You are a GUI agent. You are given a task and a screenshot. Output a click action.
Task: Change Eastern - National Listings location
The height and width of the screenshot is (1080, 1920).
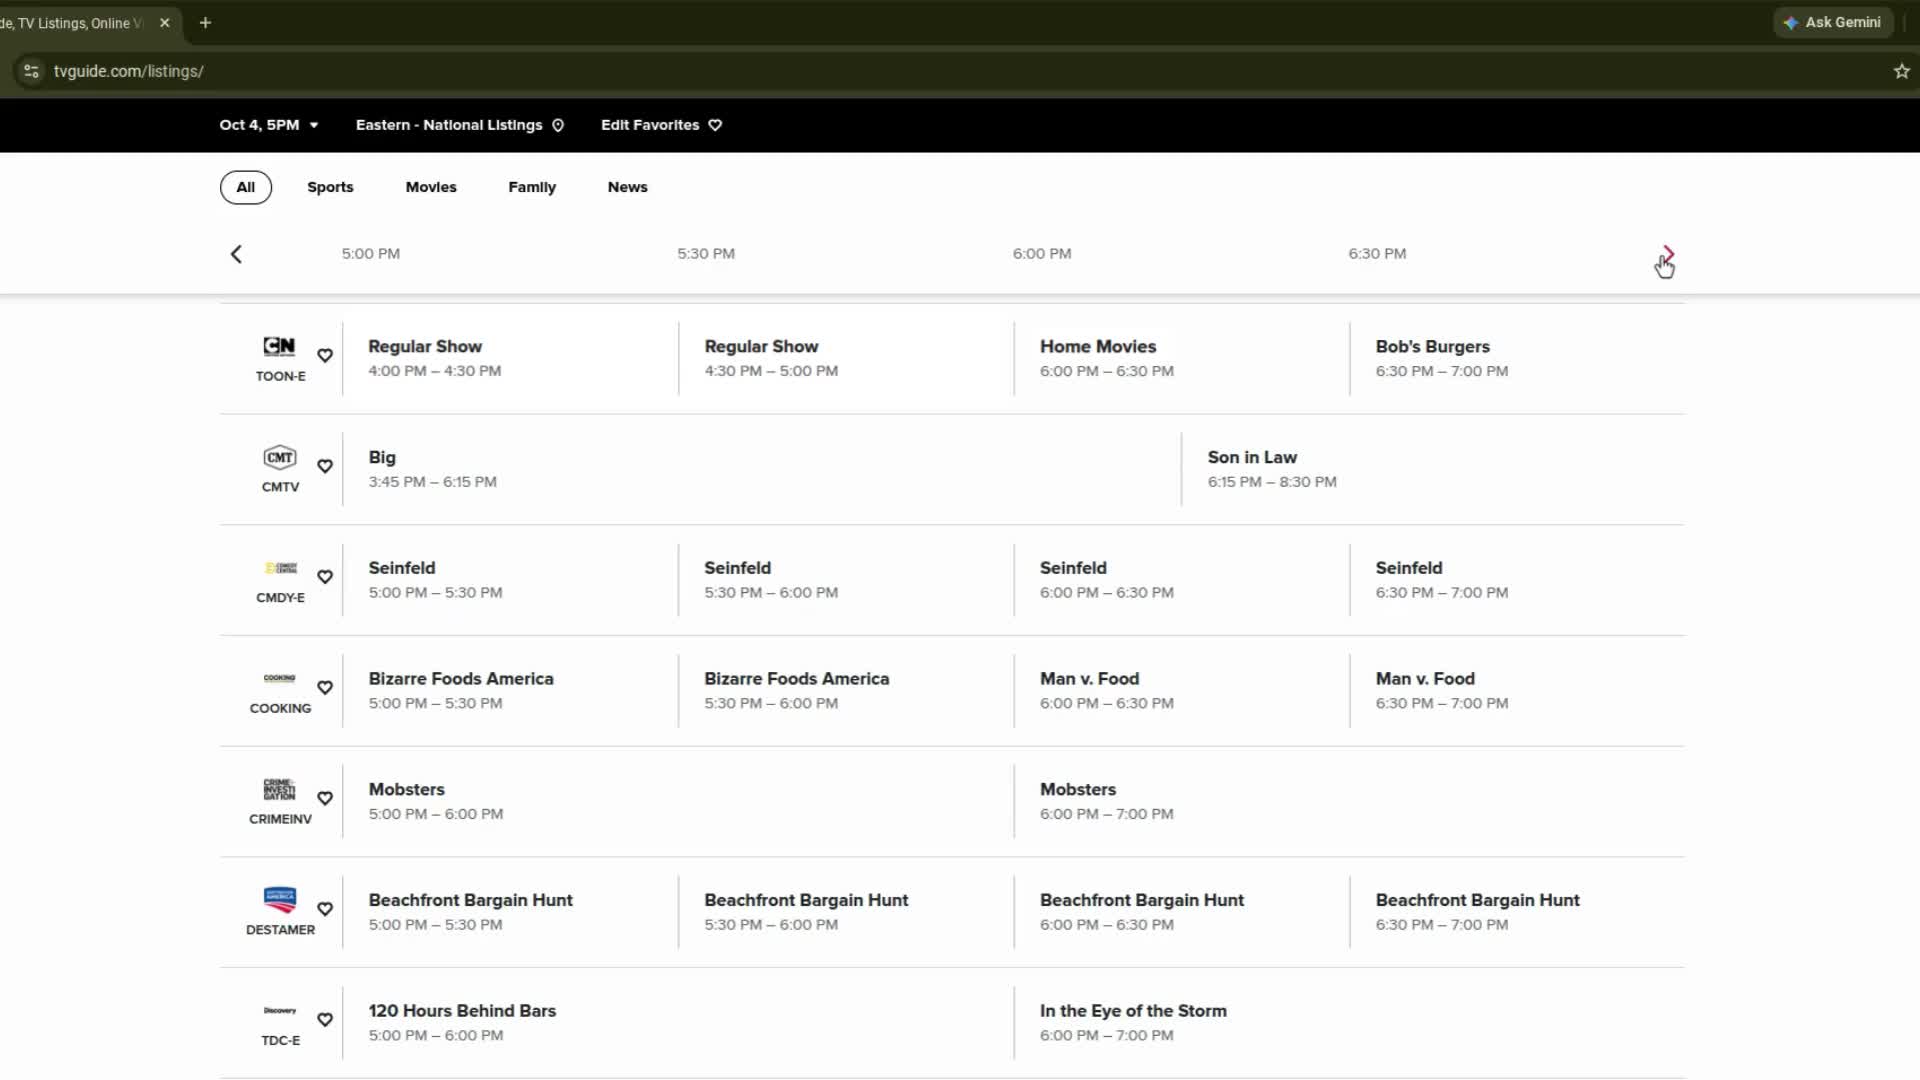[460, 125]
